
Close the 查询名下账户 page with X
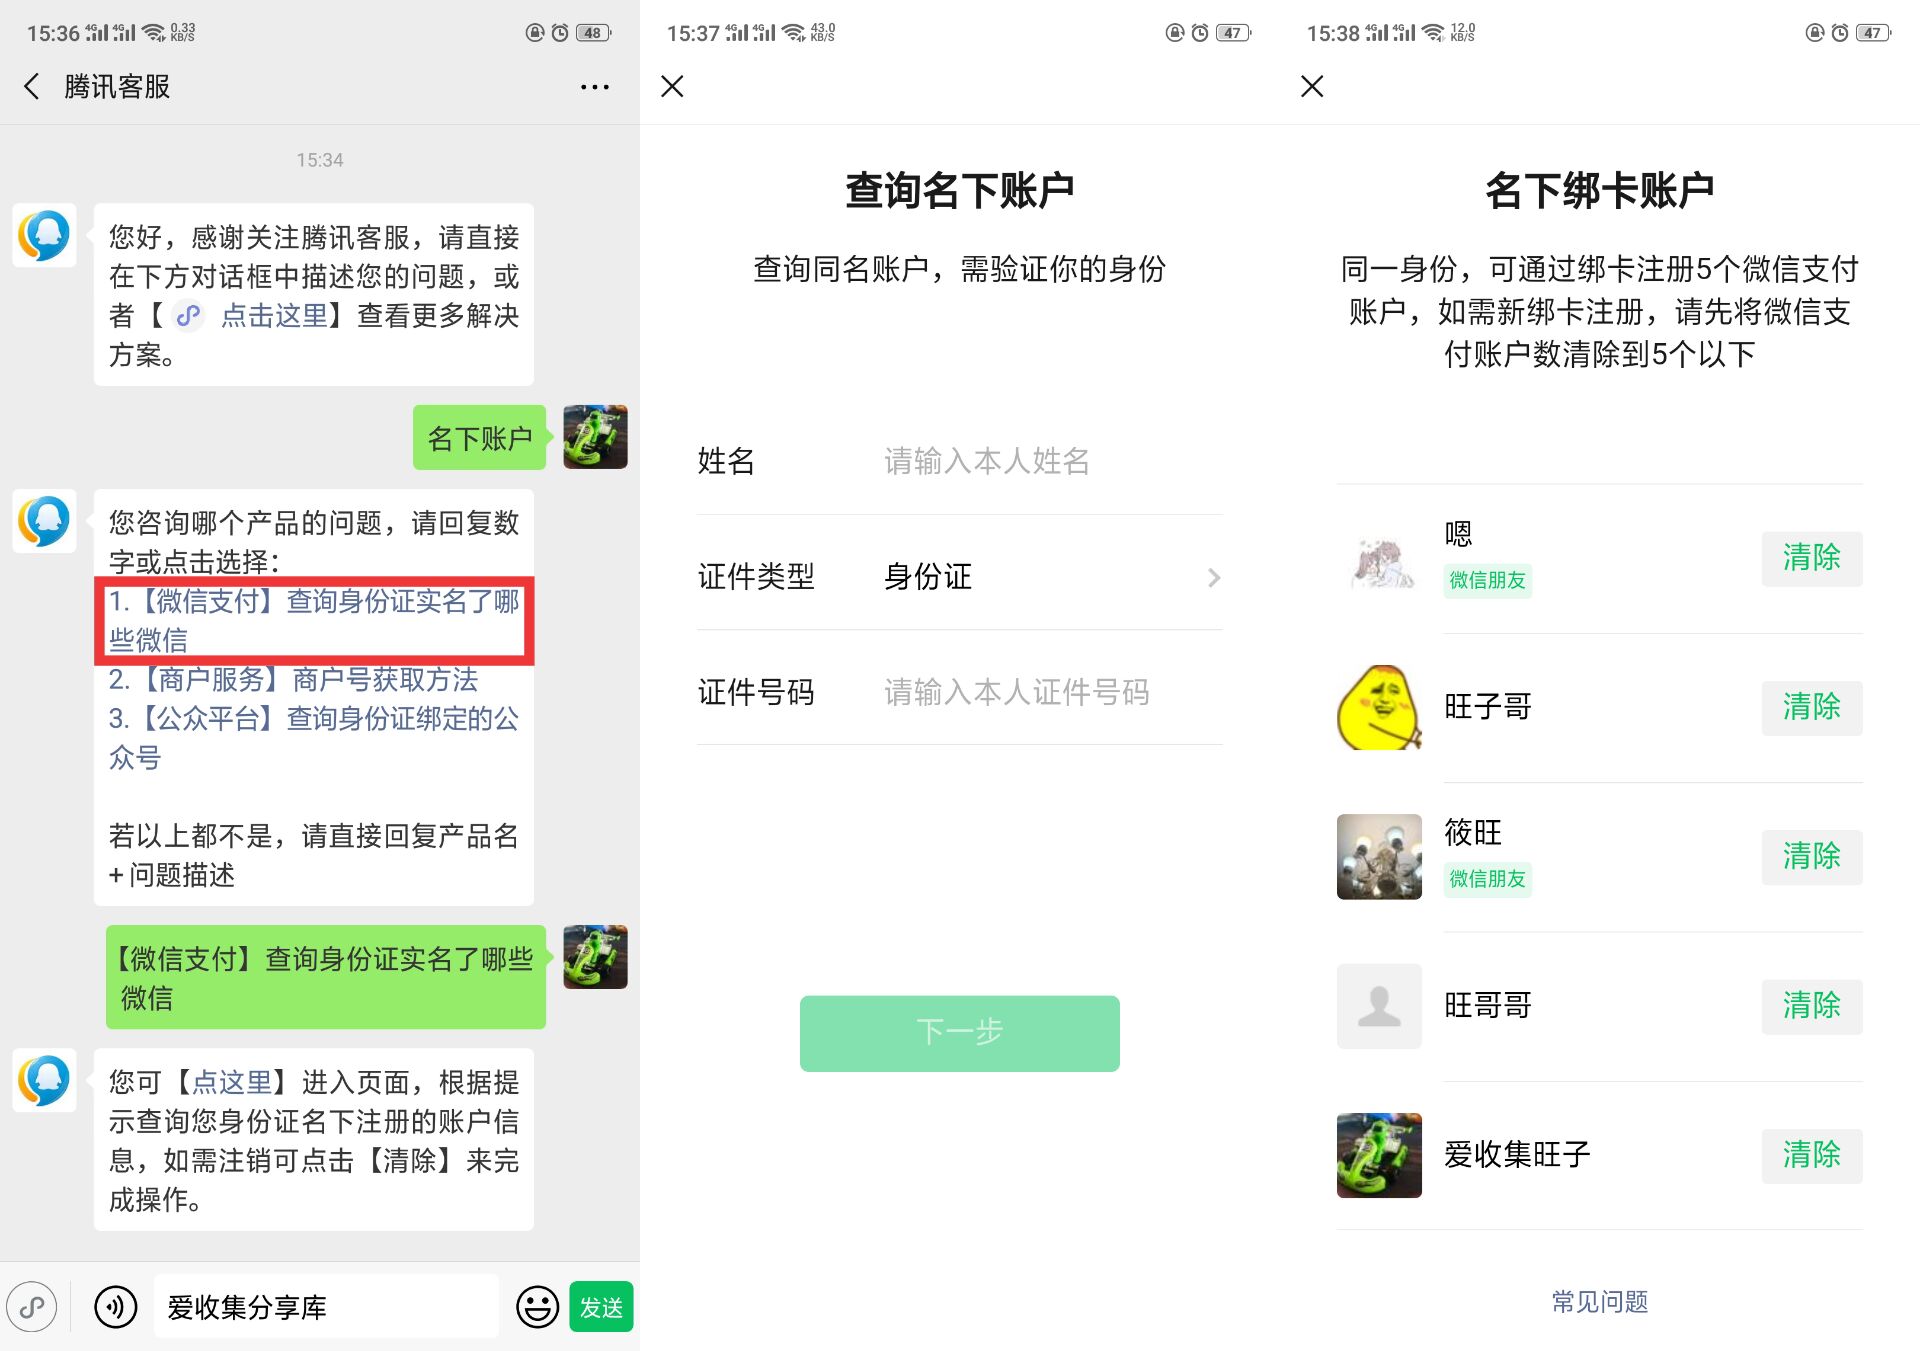point(672,87)
